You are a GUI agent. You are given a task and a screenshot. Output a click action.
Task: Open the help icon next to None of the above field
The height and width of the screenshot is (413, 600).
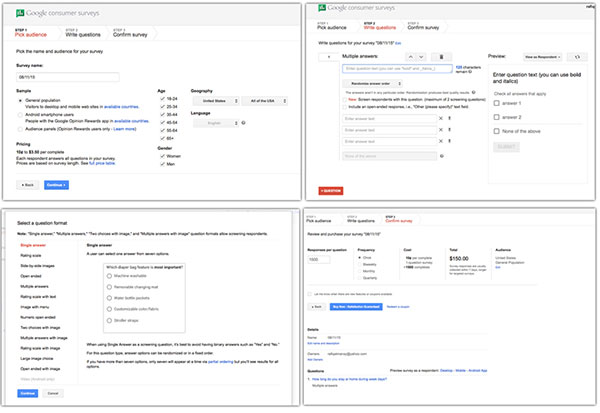tap(442, 156)
